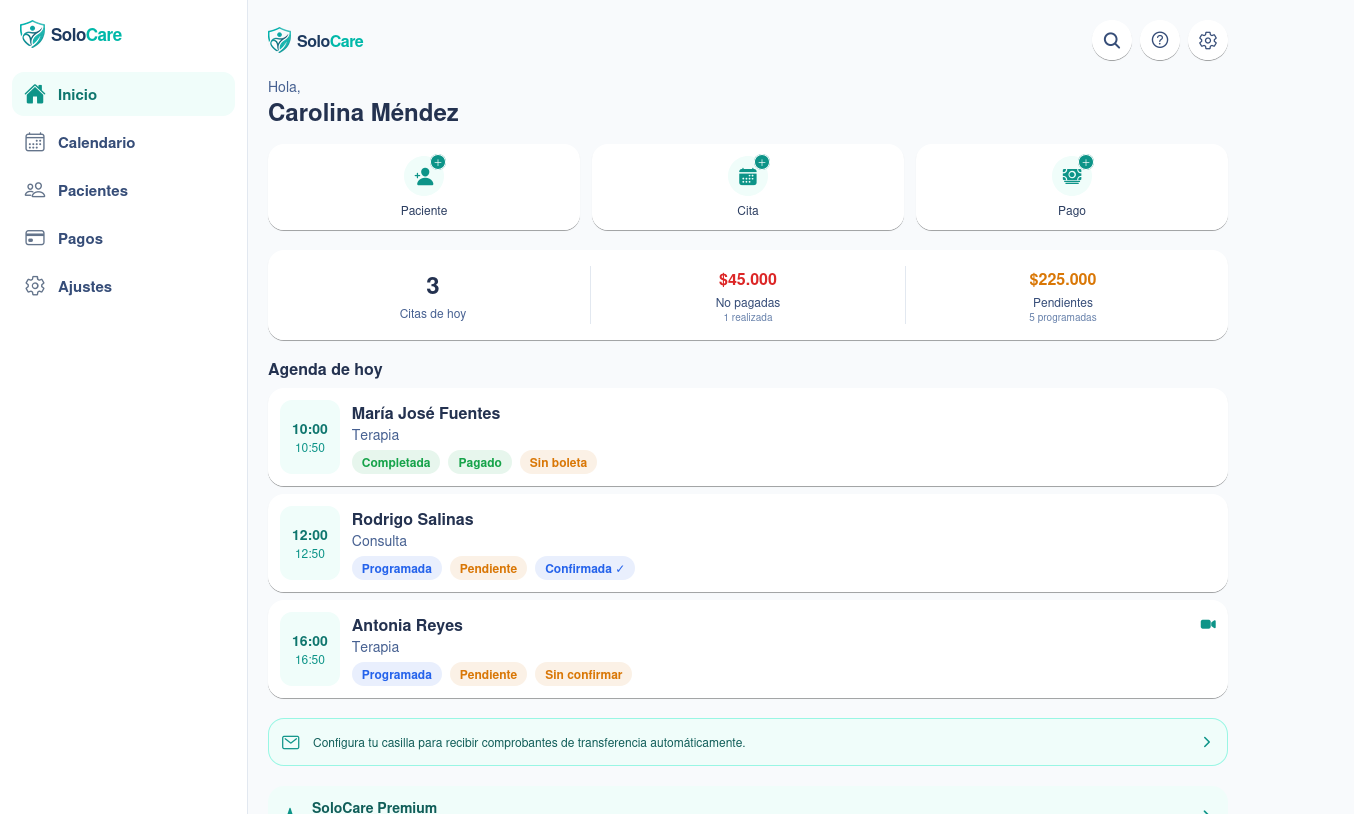Click the add patient icon
Viewport: 1366px width, 814px height.
tap(424, 176)
